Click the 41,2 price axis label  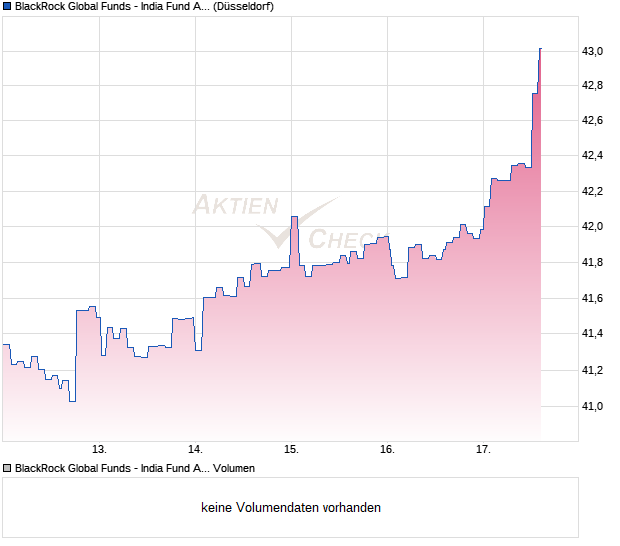point(592,370)
